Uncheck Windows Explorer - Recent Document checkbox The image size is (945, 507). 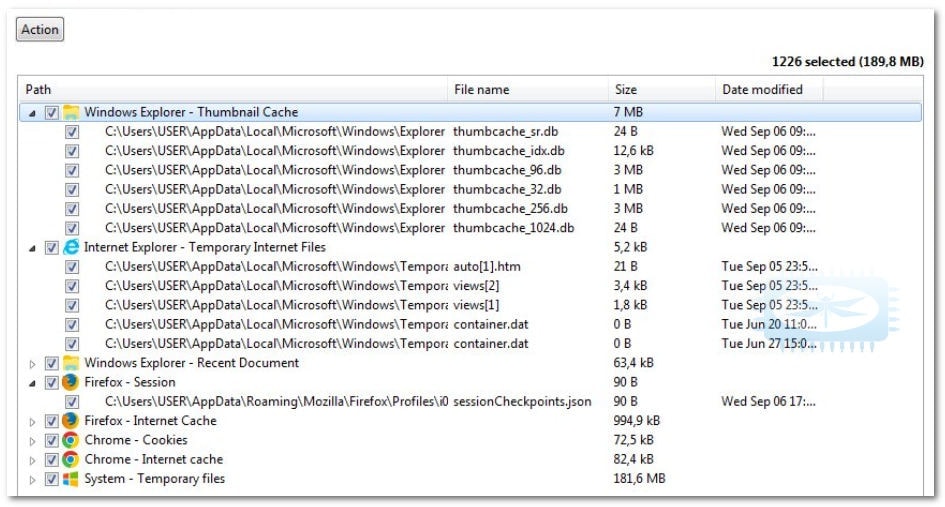pyautogui.click(x=52, y=363)
